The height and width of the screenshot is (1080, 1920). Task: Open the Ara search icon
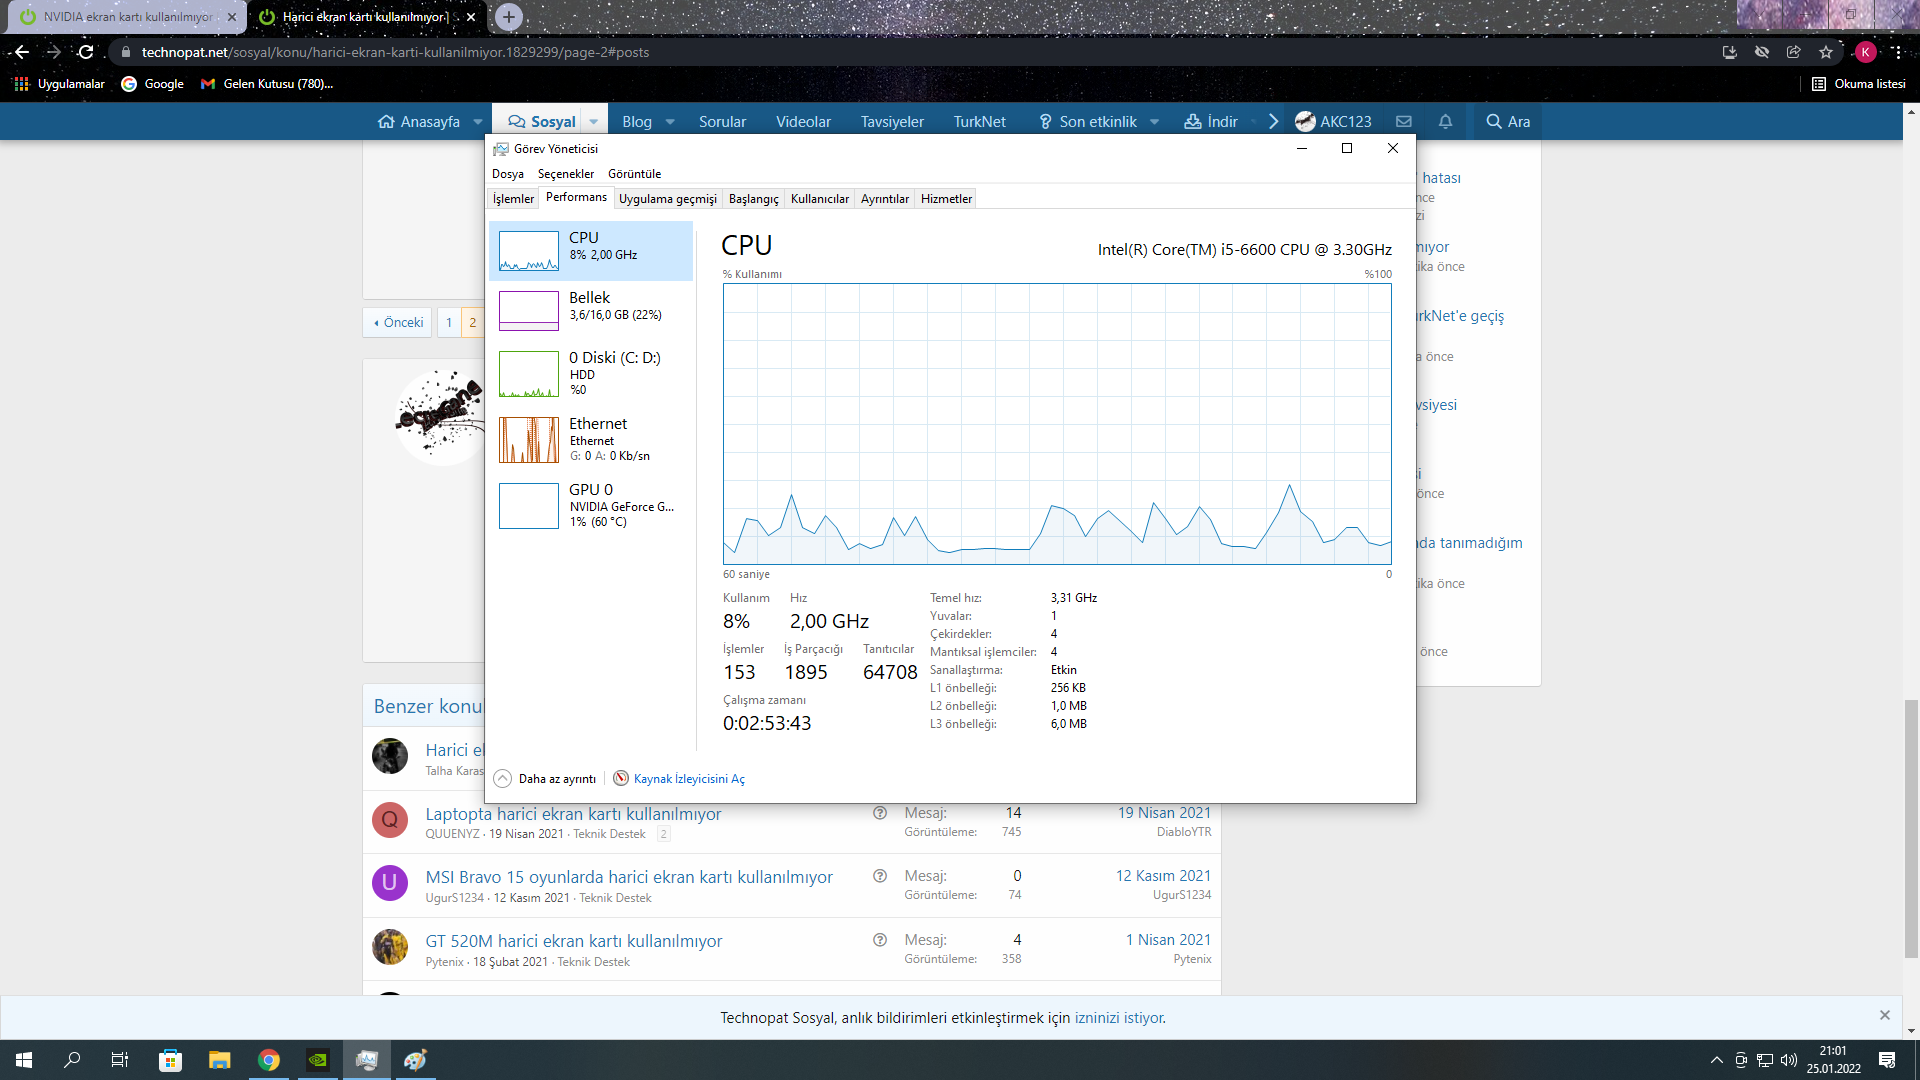point(1508,121)
